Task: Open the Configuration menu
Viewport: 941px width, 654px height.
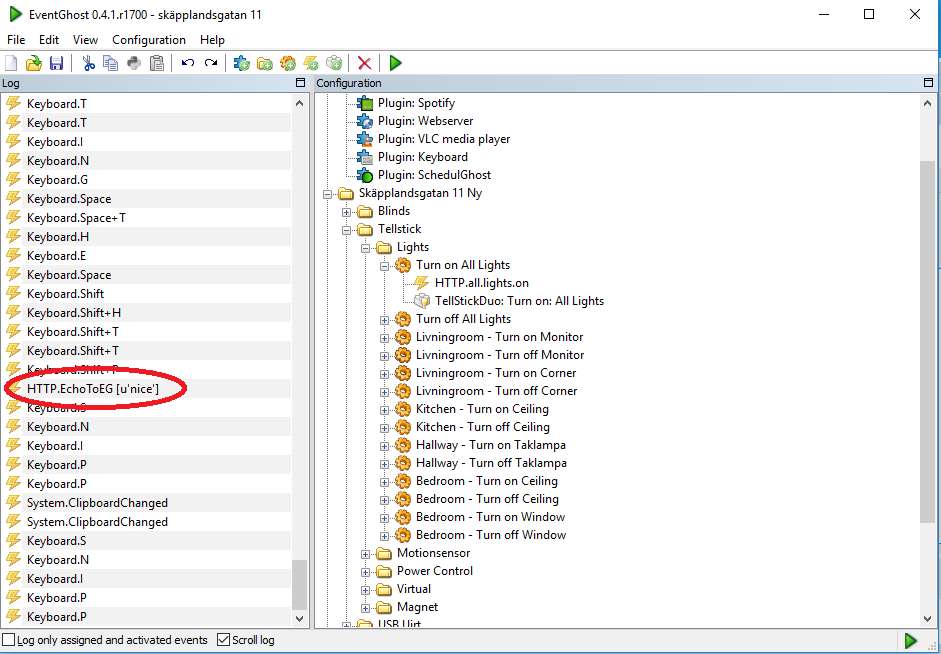Action: click(x=149, y=40)
